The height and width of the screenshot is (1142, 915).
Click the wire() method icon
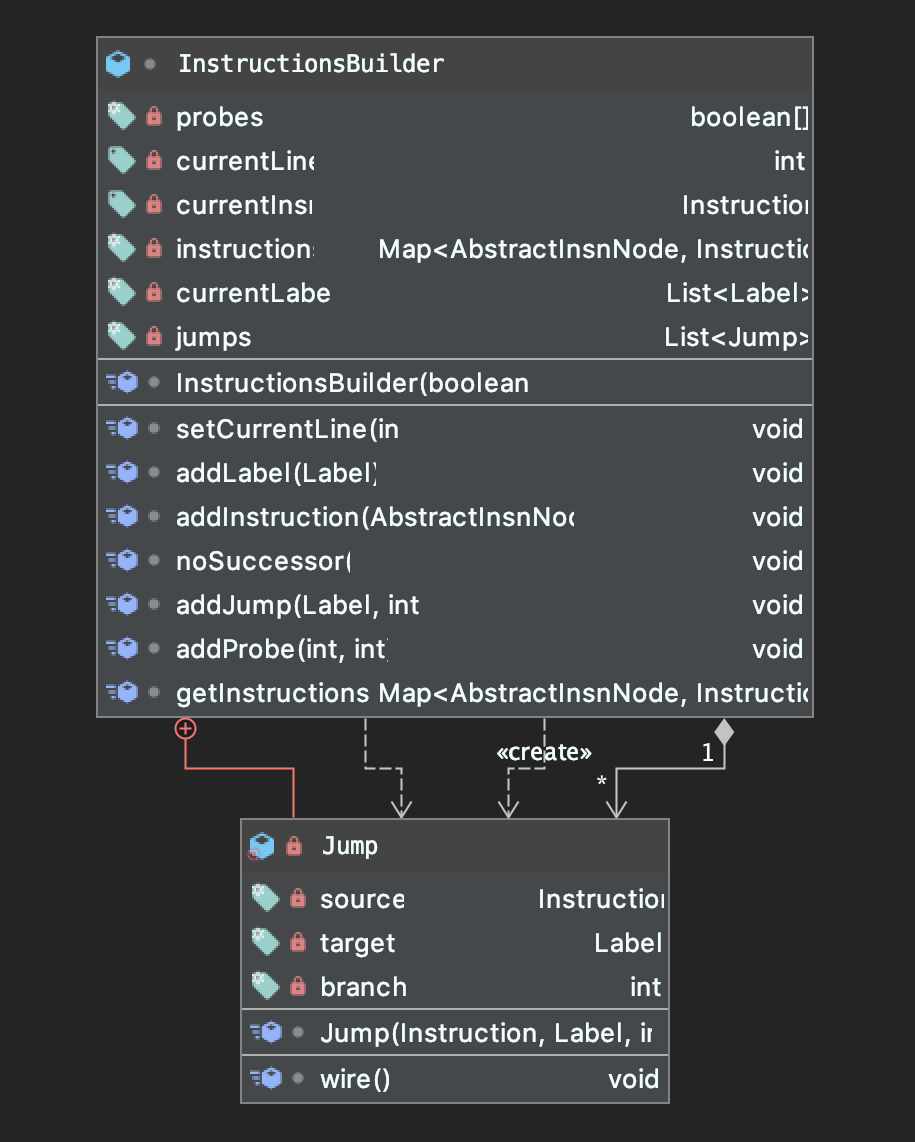tap(265, 1079)
